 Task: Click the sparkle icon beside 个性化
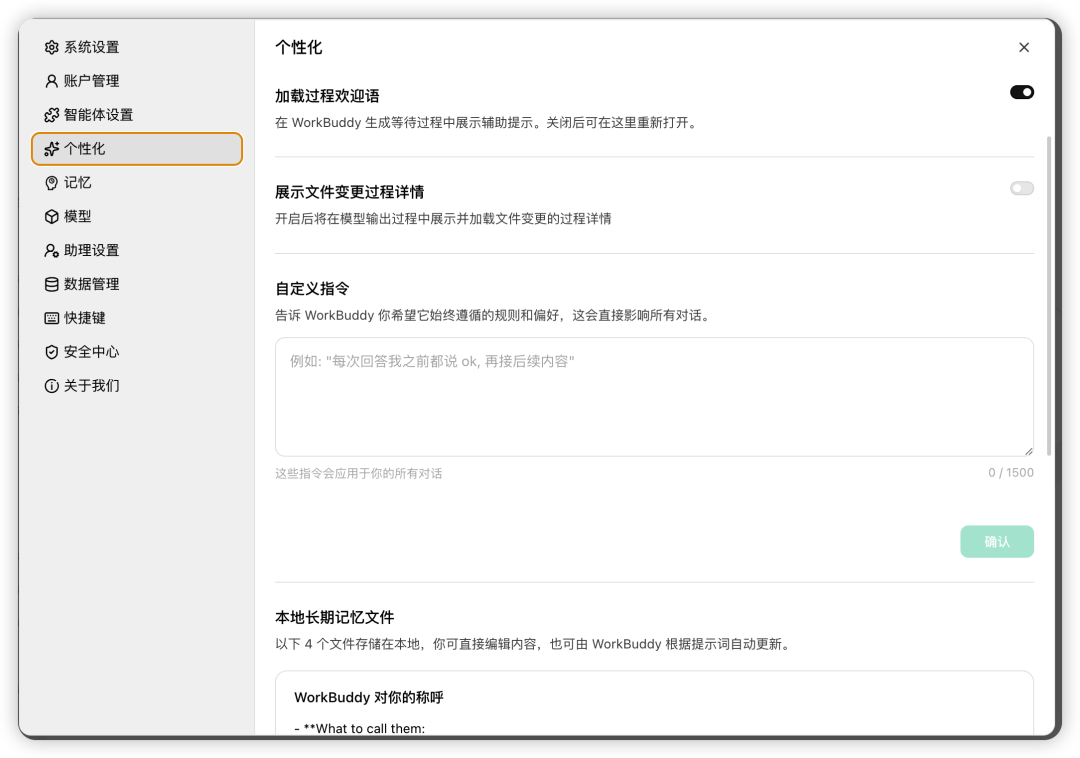pos(51,149)
